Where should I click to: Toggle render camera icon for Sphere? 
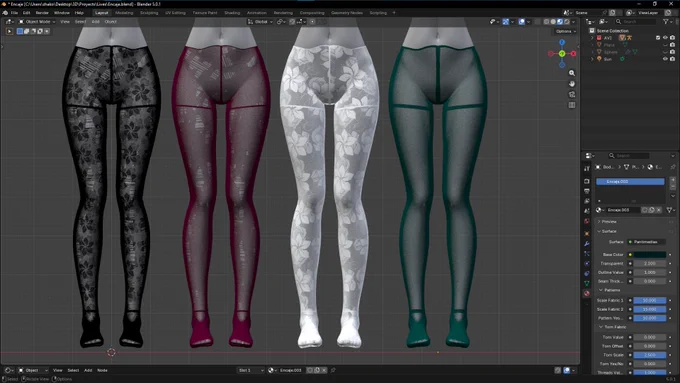point(672,52)
